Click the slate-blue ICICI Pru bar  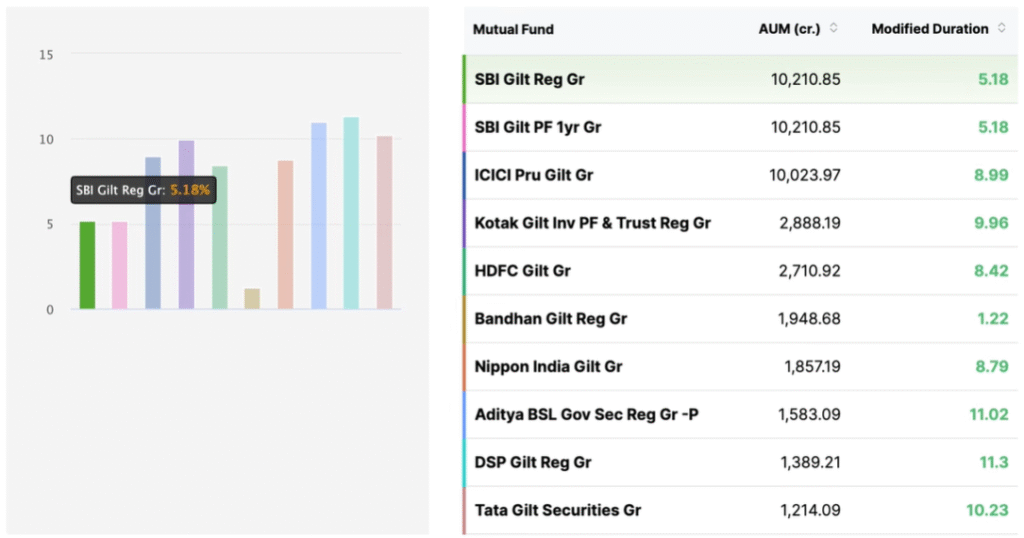coord(153,233)
